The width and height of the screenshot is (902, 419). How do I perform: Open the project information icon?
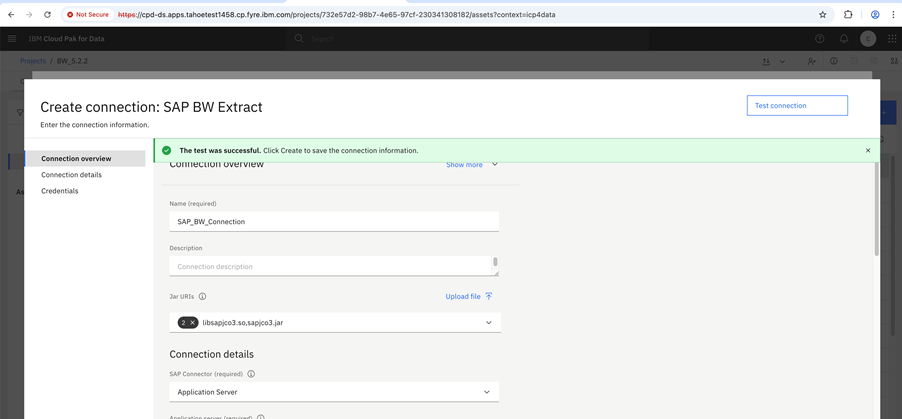(834, 61)
